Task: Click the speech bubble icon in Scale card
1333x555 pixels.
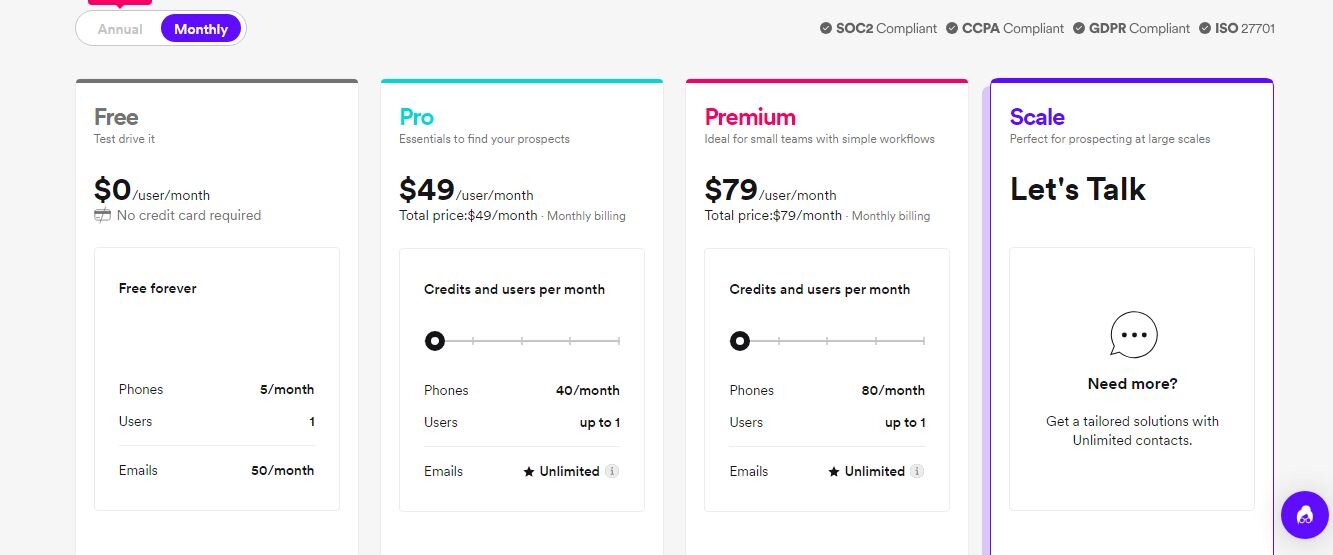Action: [1133, 335]
